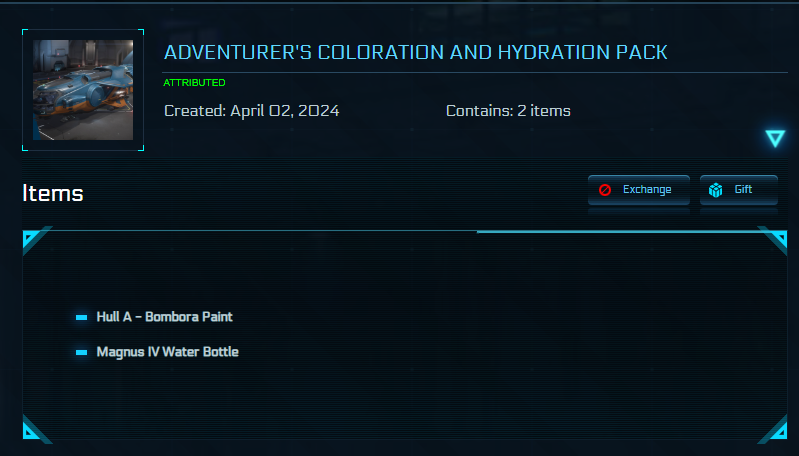The image size is (799, 456).
Task: Click the Items section heading
Action: (x=53, y=193)
